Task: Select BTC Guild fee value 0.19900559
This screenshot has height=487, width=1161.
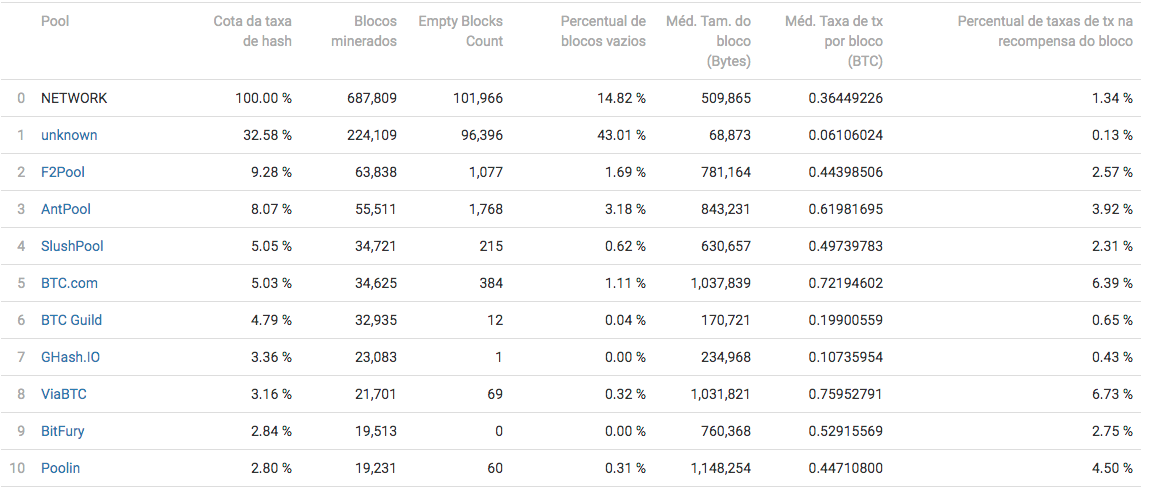Action: click(846, 320)
